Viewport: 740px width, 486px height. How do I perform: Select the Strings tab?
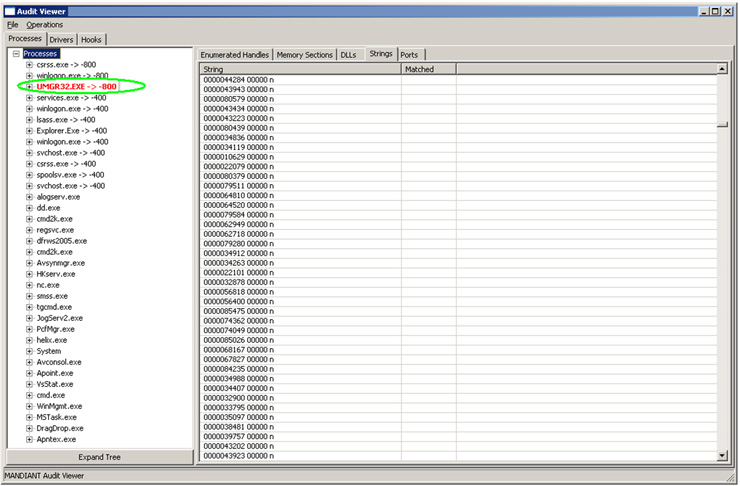pos(381,54)
